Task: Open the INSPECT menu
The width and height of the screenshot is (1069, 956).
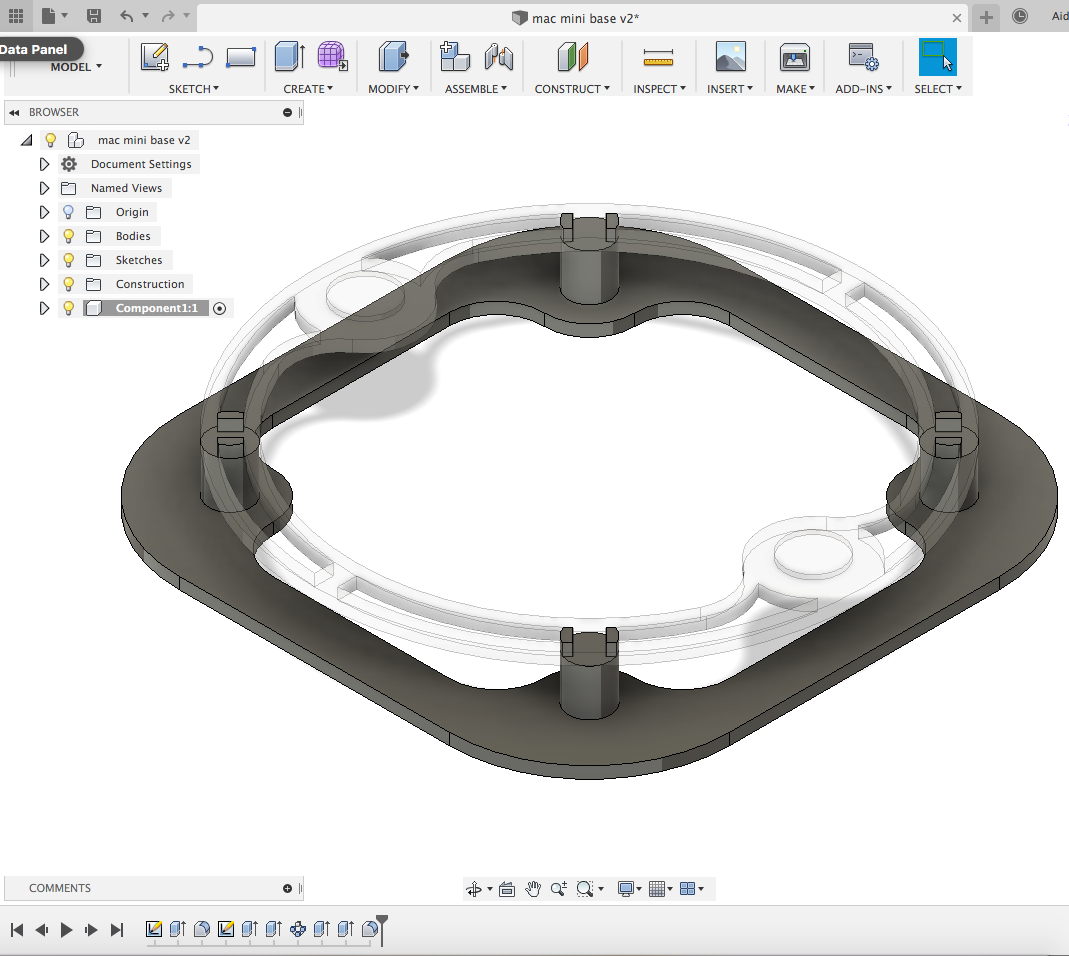Action: [x=659, y=89]
